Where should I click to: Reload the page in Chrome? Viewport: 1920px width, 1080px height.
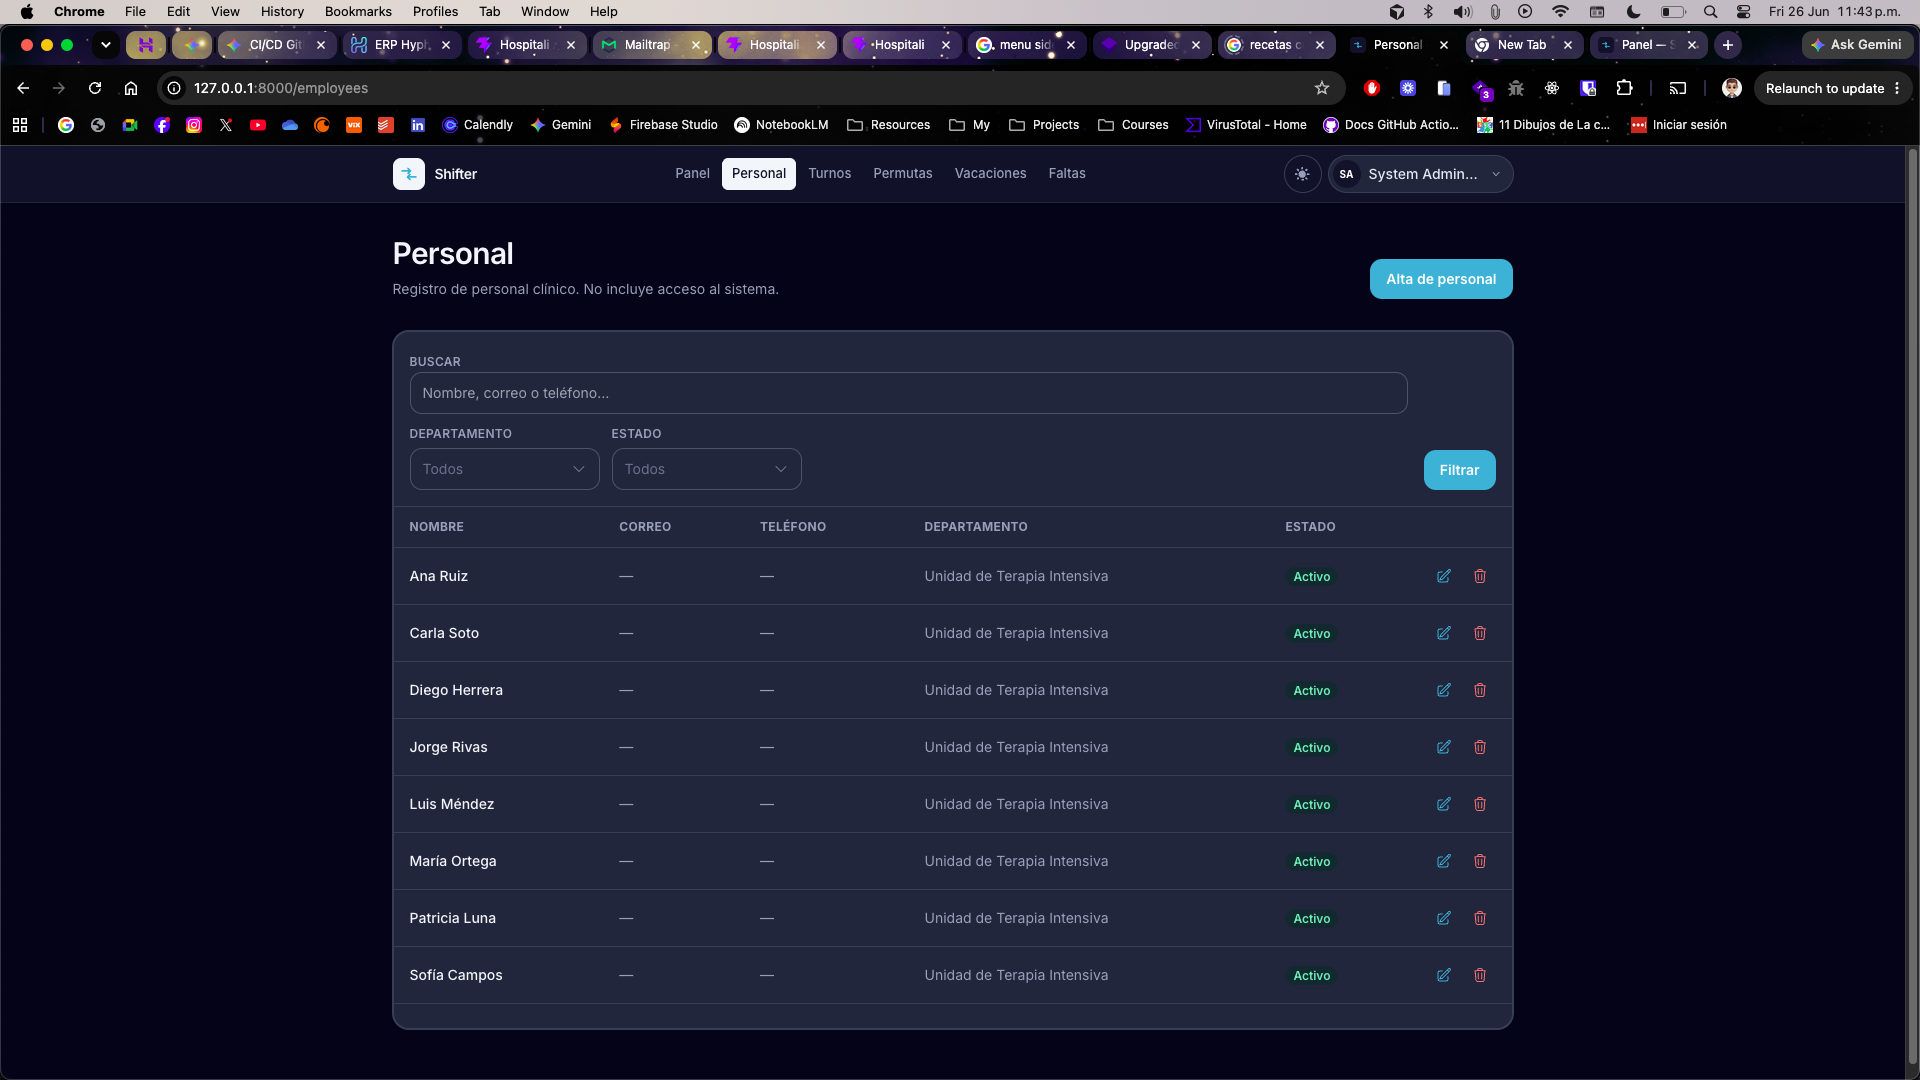point(95,88)
